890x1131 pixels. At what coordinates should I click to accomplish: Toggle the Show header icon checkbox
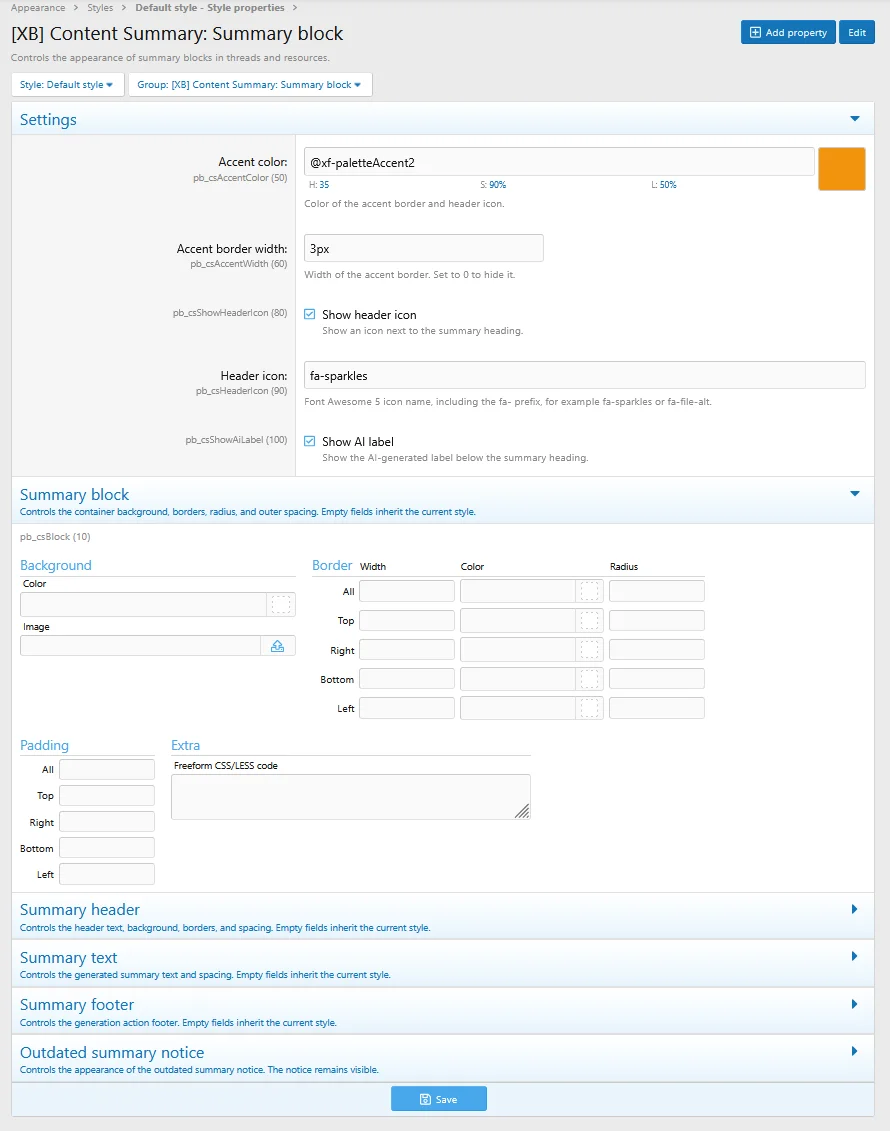[309, 314]
